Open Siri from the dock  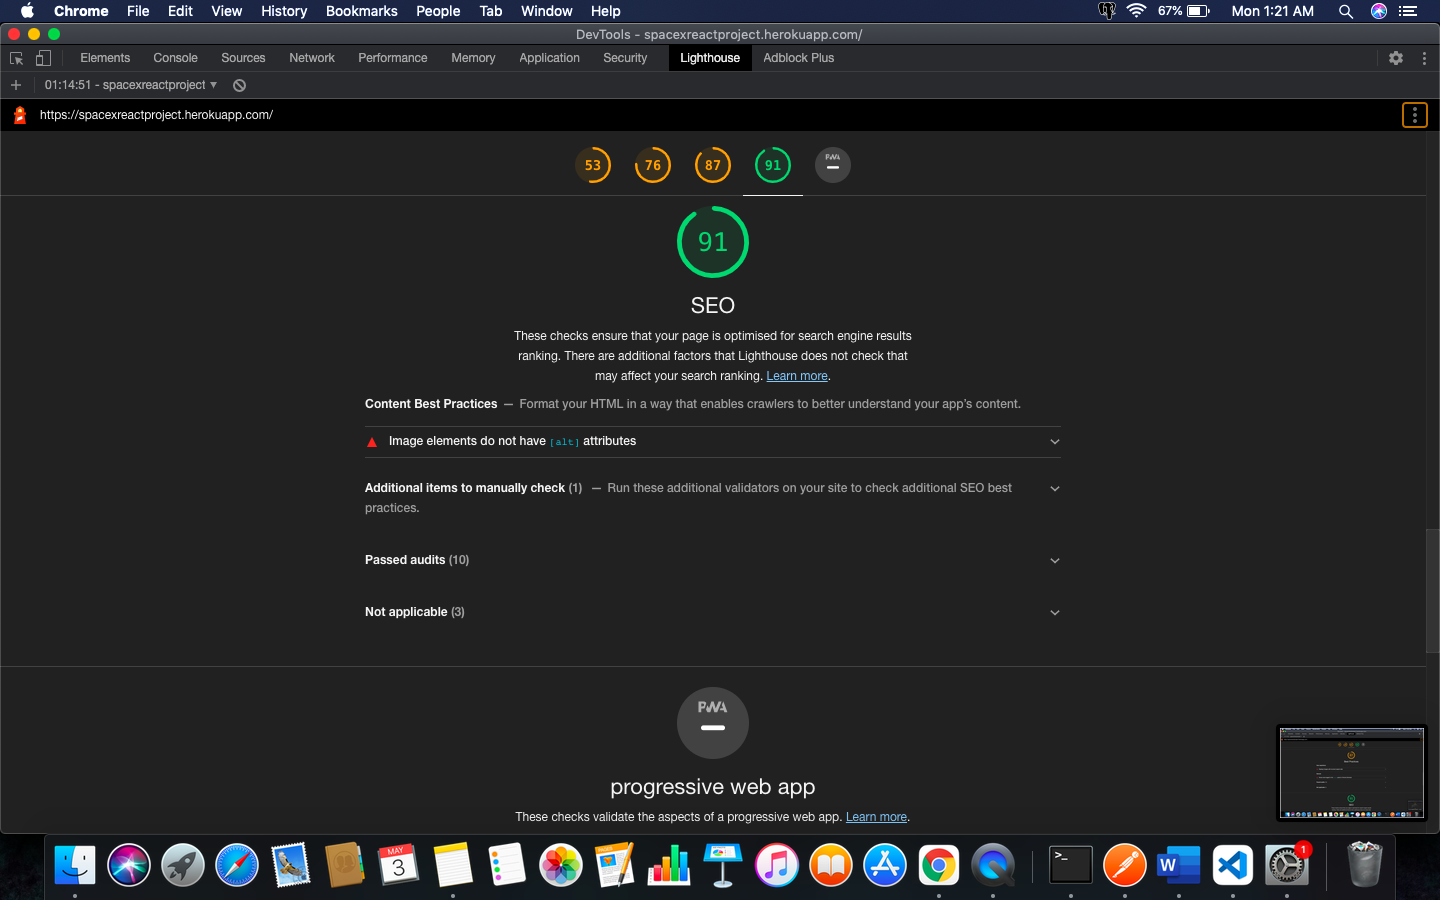click(x=129, y=865)
